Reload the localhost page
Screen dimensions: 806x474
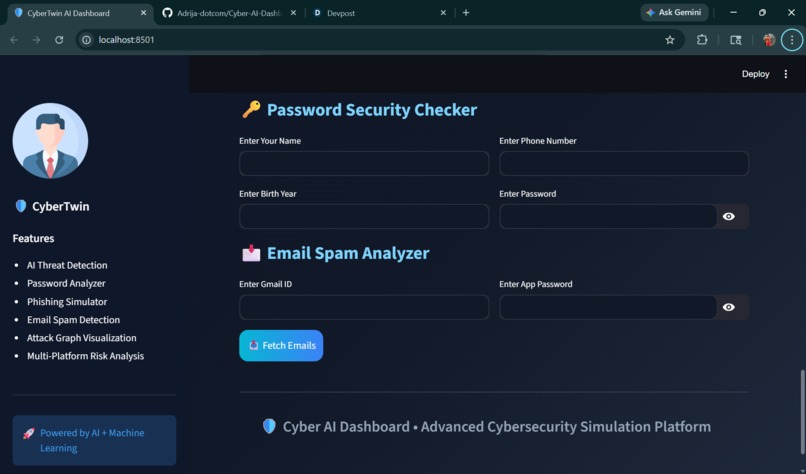[59, 40]
